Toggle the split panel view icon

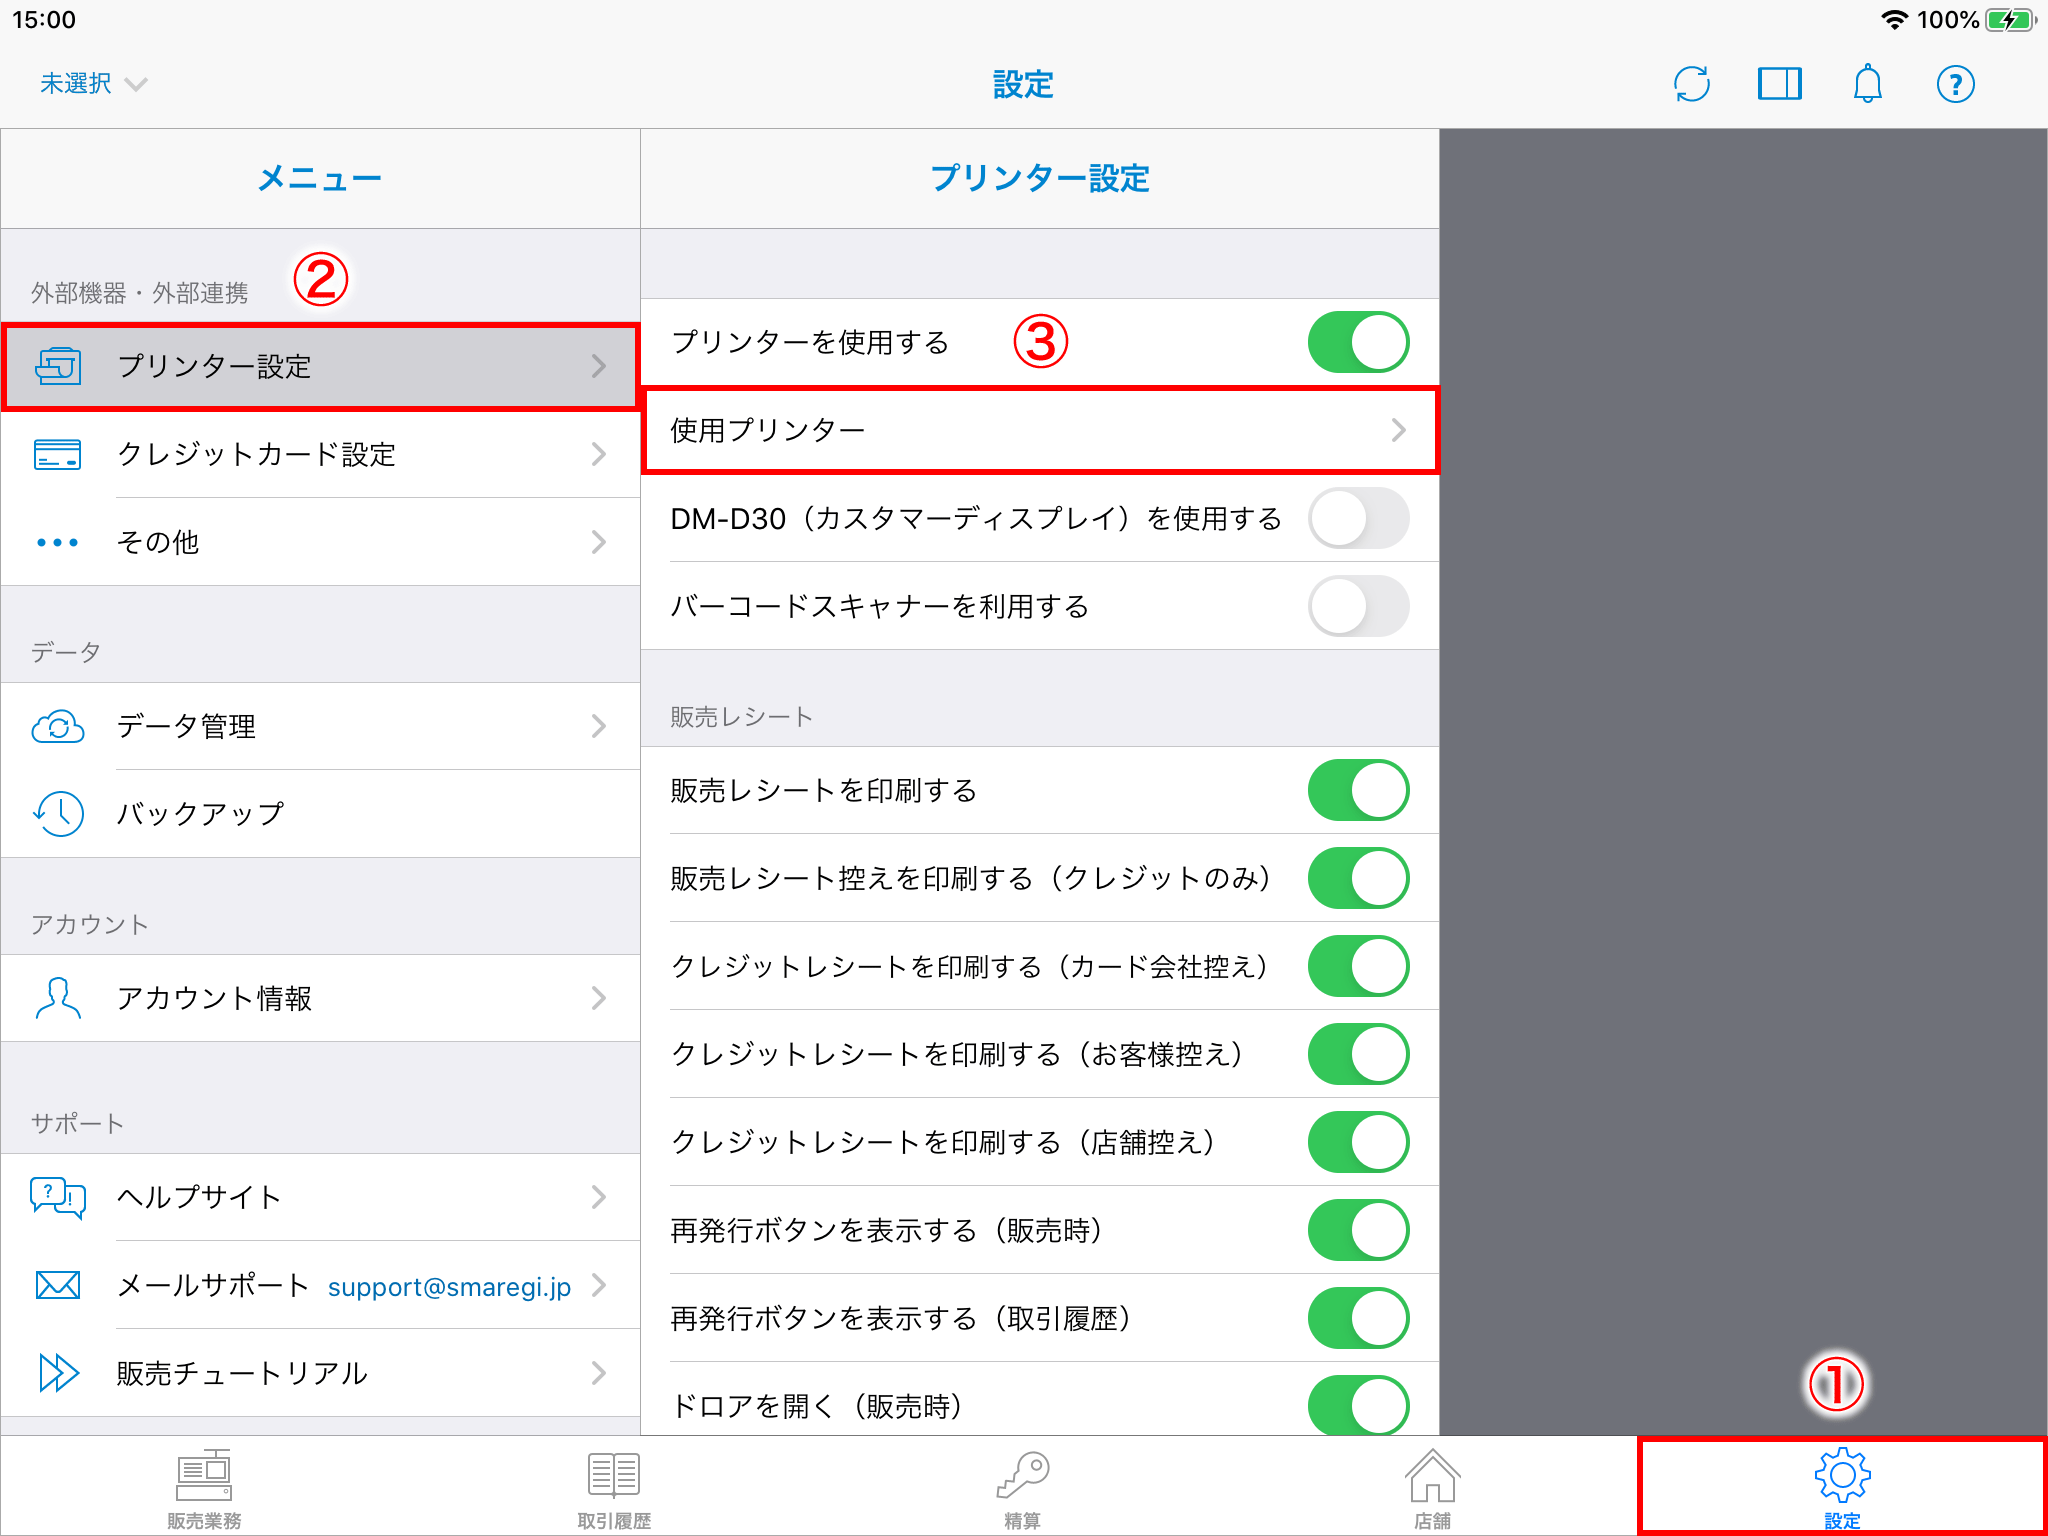1779,84
